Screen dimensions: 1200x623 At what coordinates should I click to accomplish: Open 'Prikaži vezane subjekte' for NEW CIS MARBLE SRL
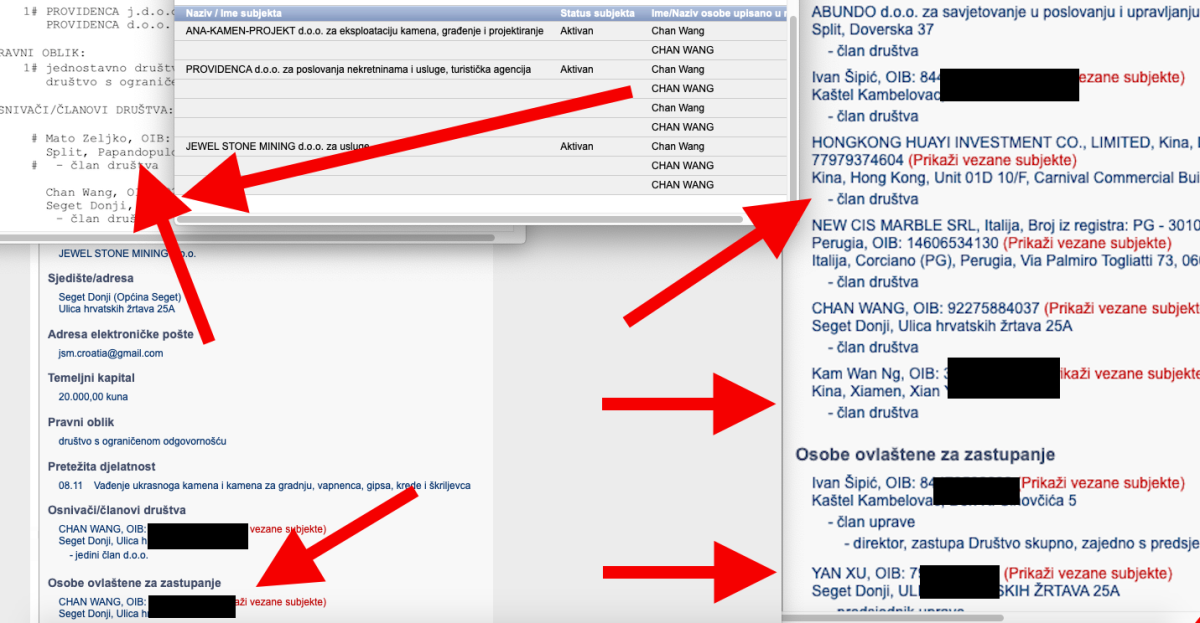[x=1087, y=243]
